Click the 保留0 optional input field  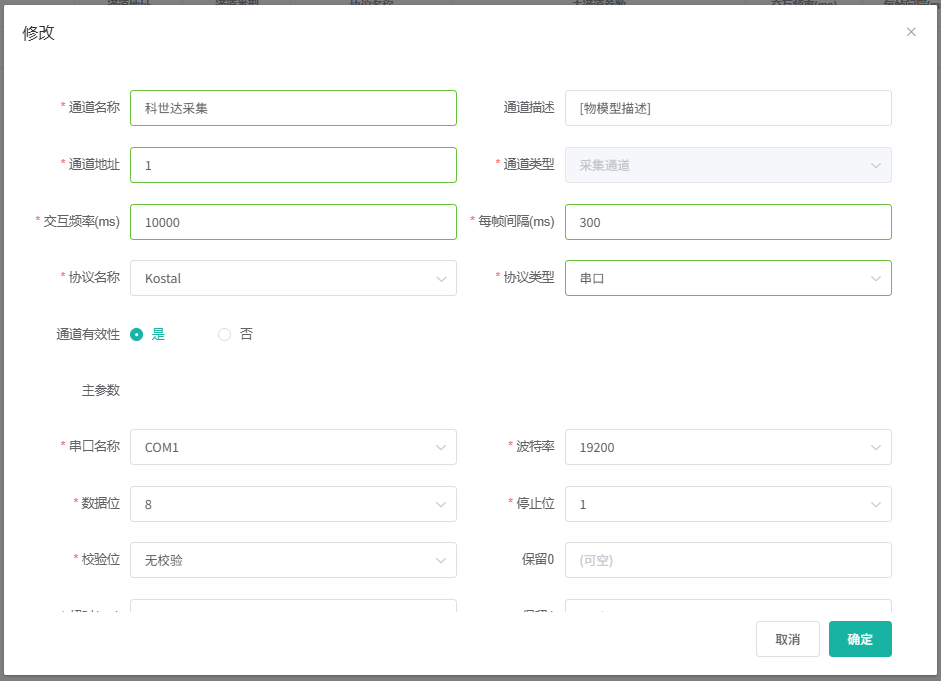pyautogui.click(x=728, y=560)
